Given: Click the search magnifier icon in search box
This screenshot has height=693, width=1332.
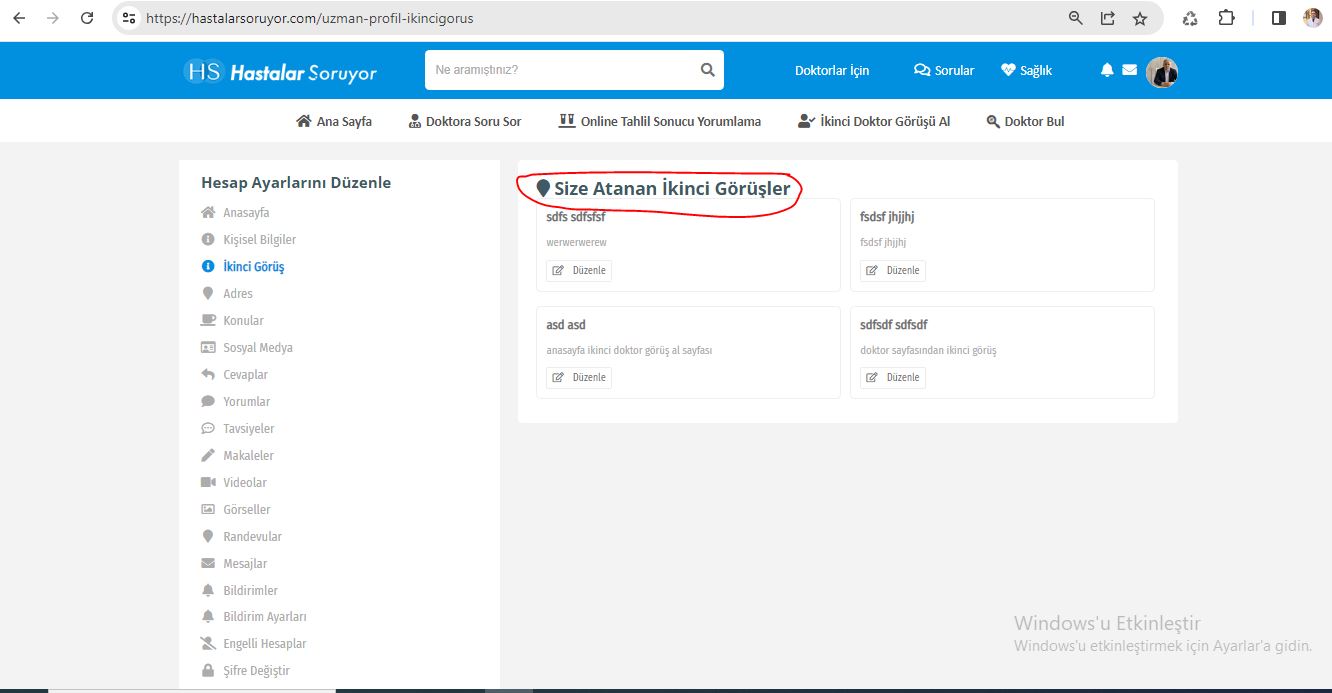Looking at the screenshot, I should [707, 70].
